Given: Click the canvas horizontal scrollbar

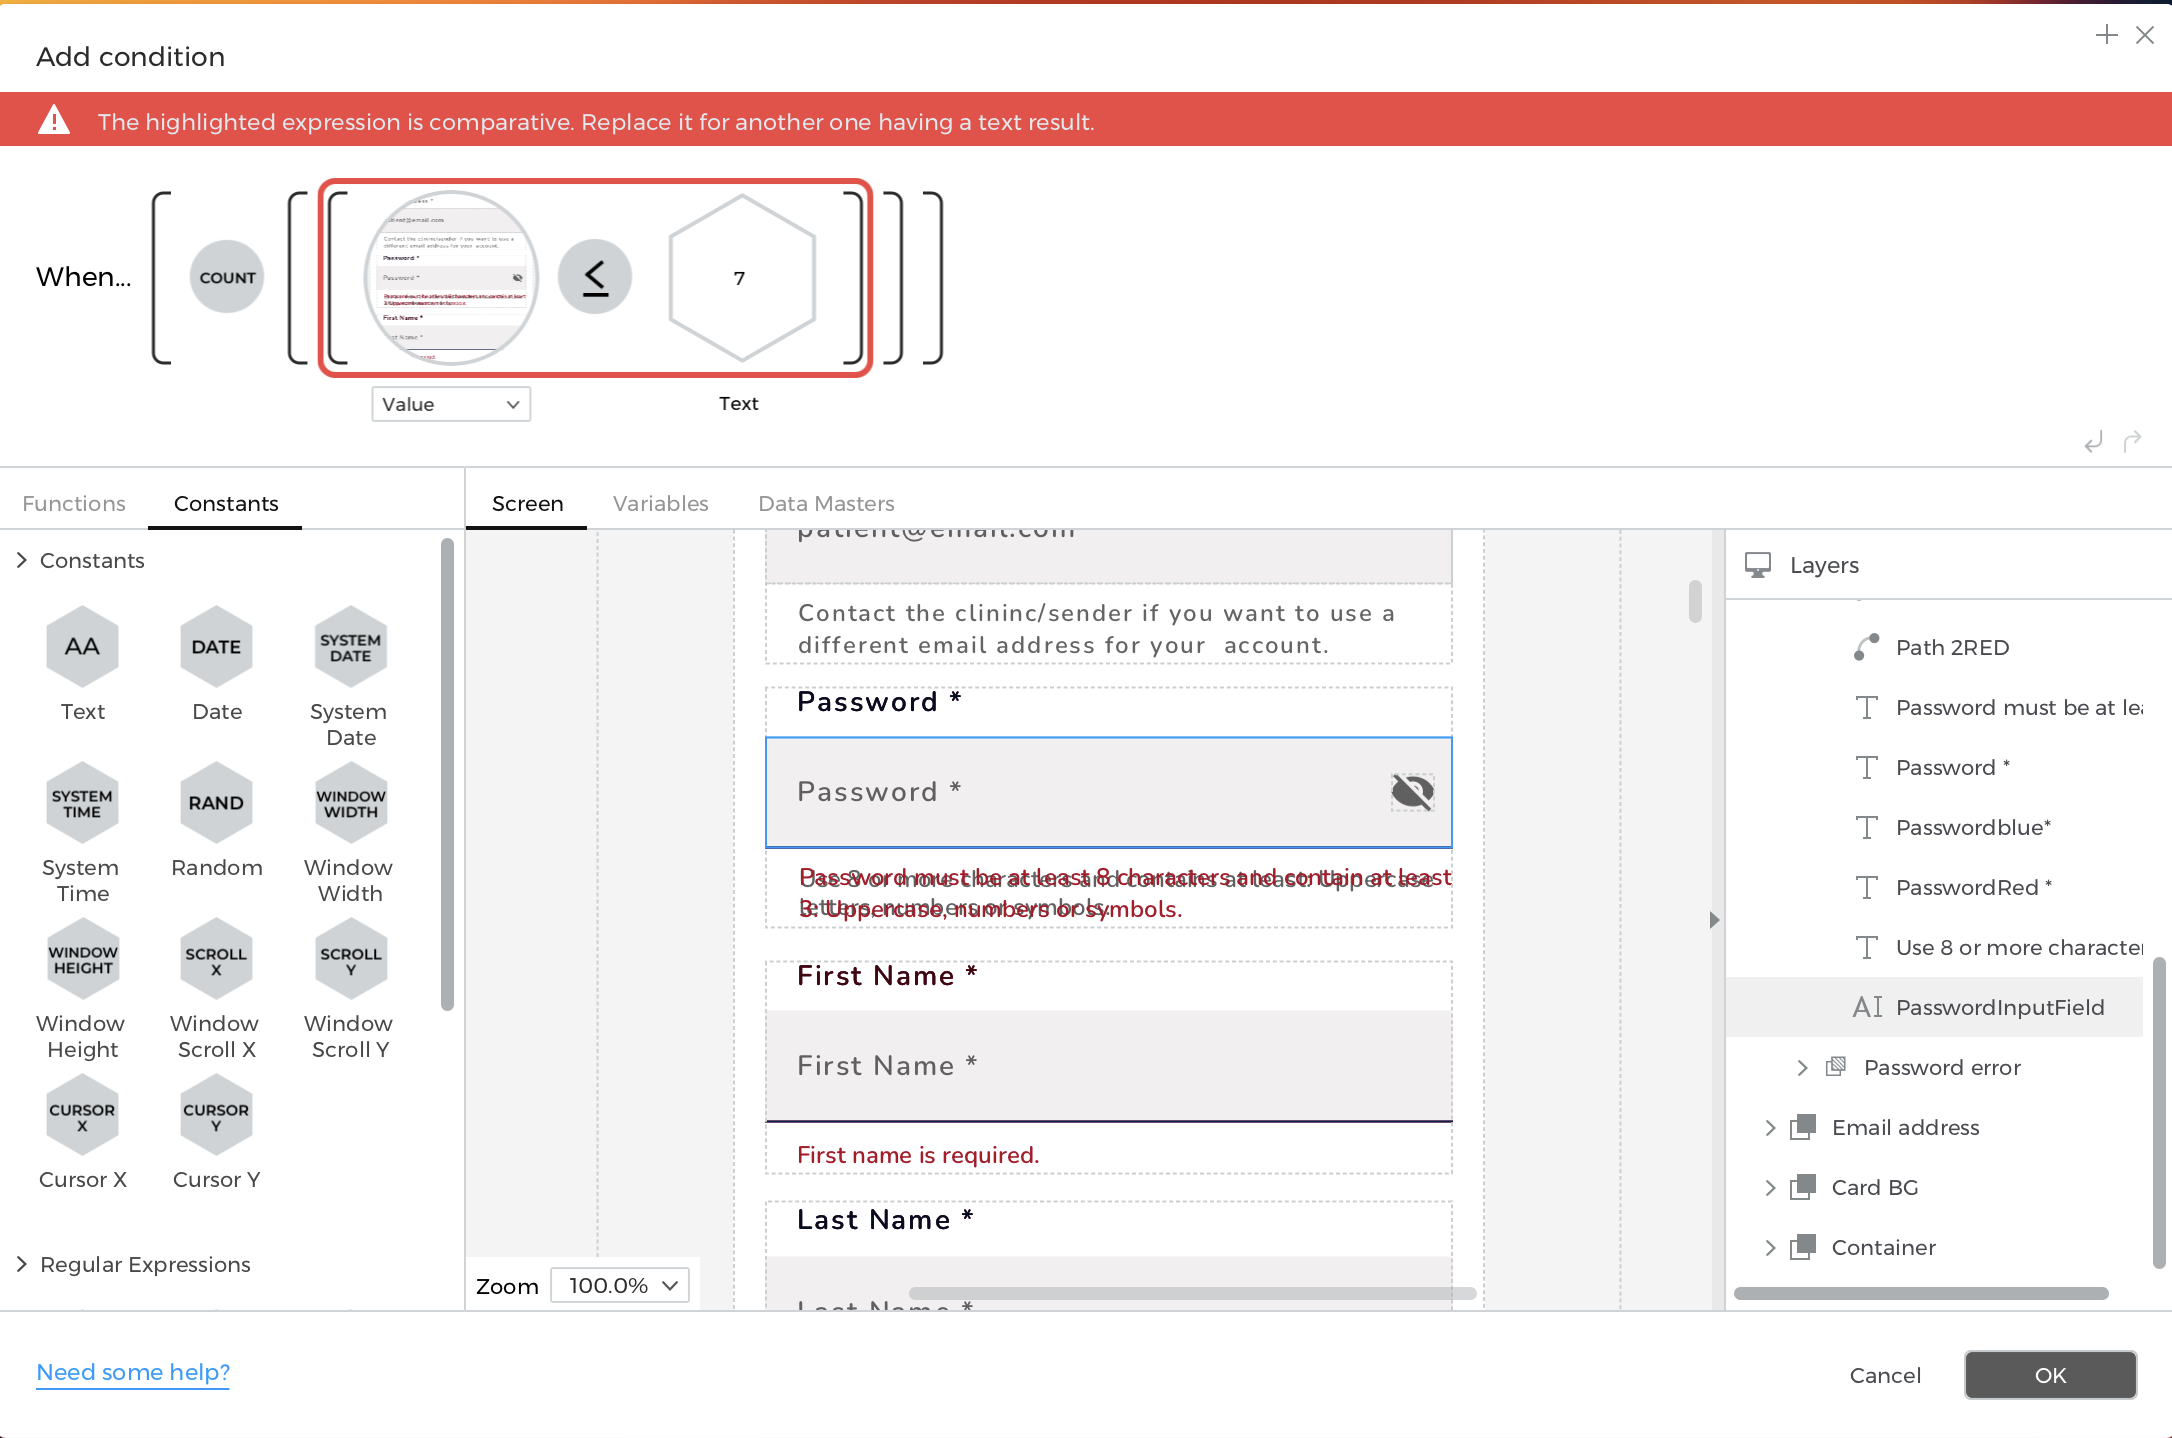Looking at the screenshot, I should click(x=1192, y=1293).
